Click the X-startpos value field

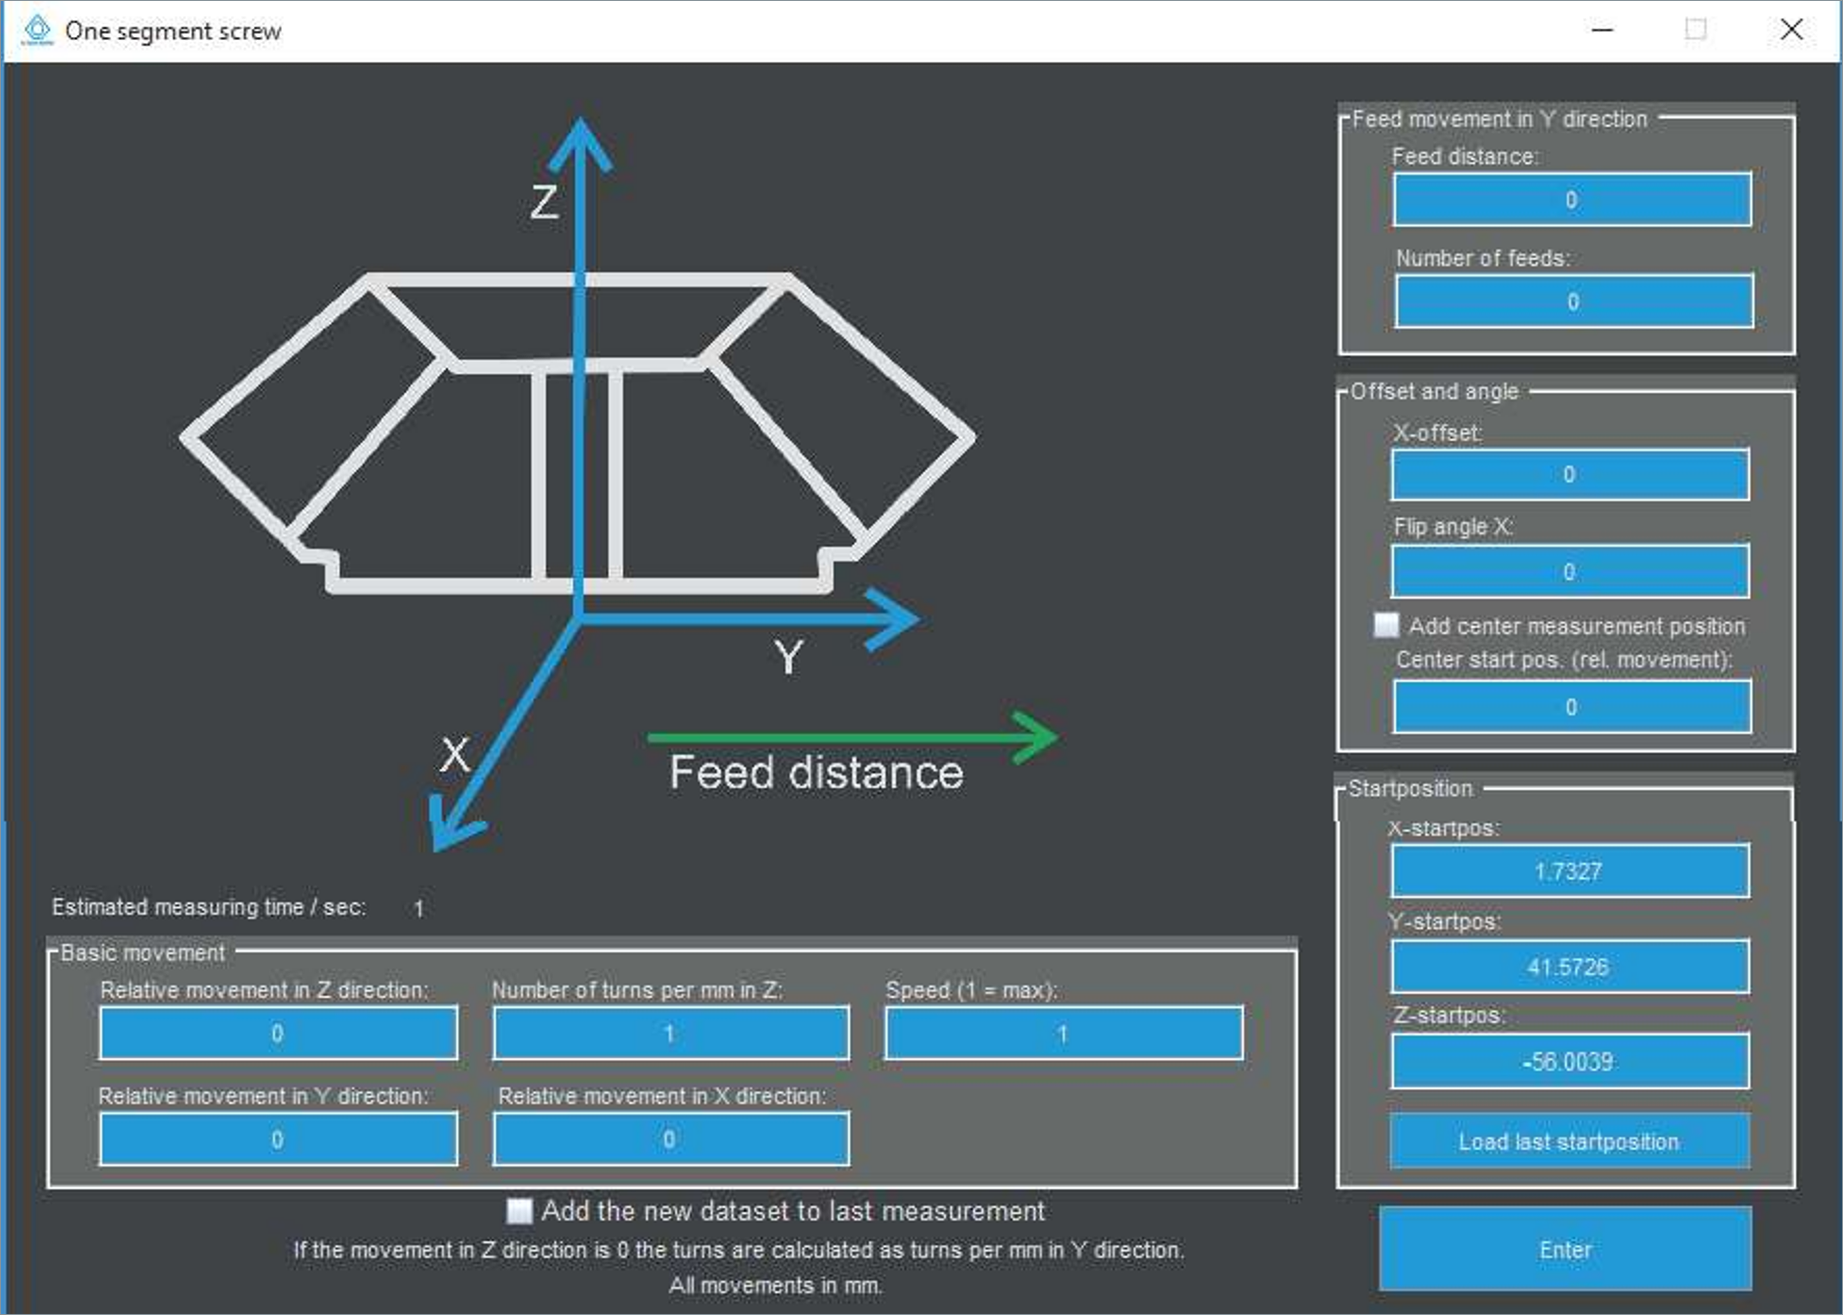click(1569, 871)
